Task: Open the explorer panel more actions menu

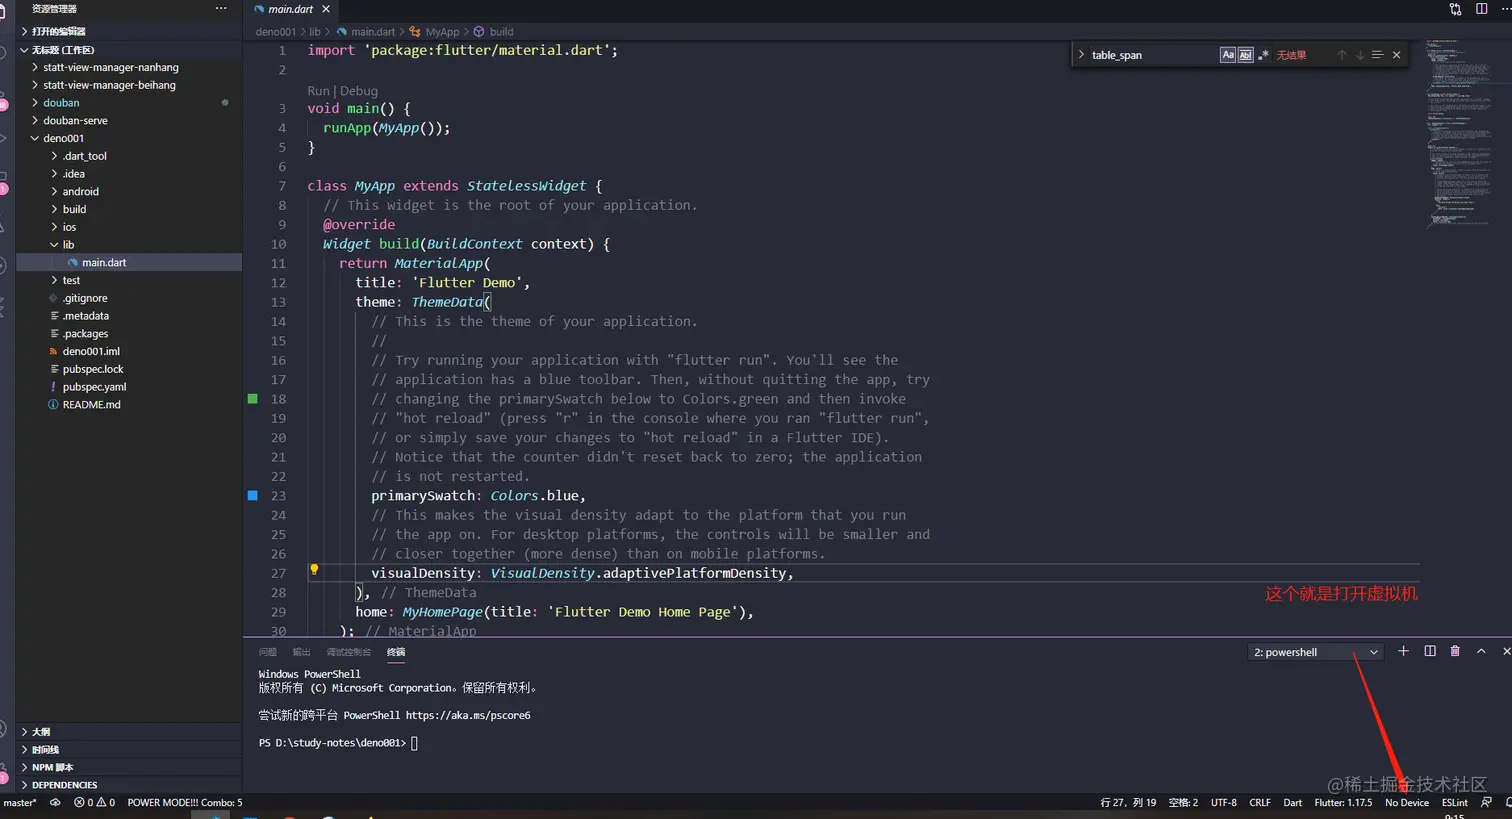Action: (x=221, y=8)
